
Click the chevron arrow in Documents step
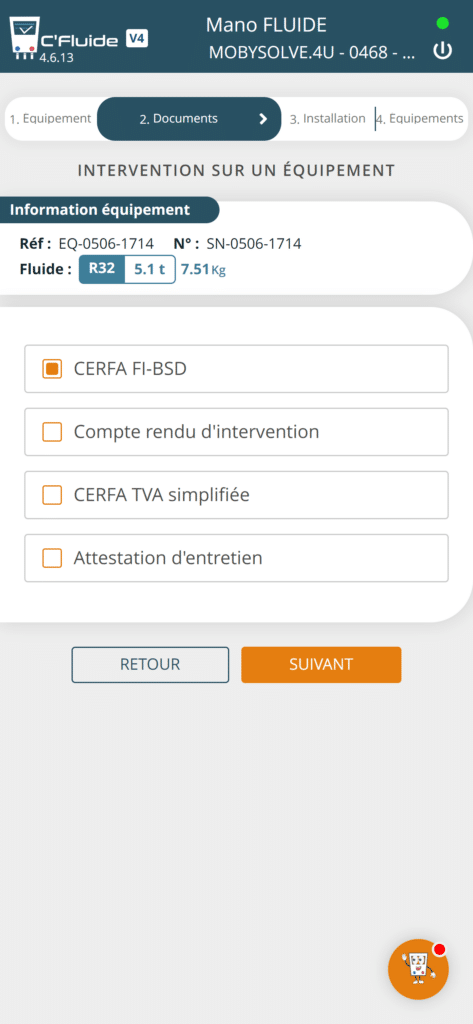coord(263,119)
